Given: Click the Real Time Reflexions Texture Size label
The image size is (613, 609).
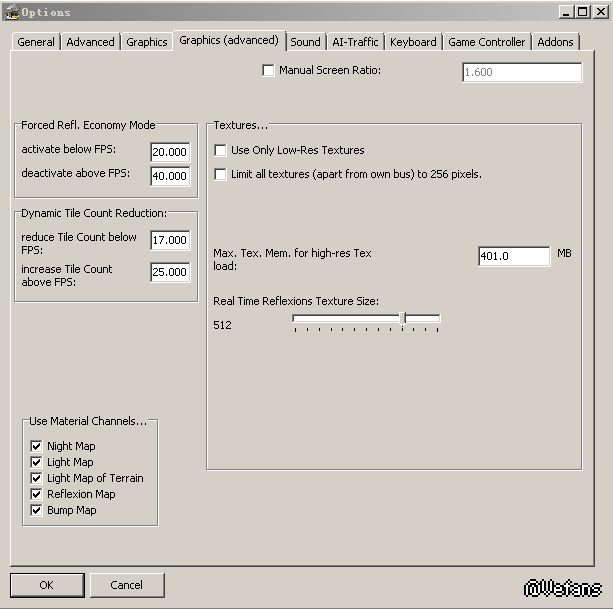Looking at the screenshot, I should [x=296, y=301].
